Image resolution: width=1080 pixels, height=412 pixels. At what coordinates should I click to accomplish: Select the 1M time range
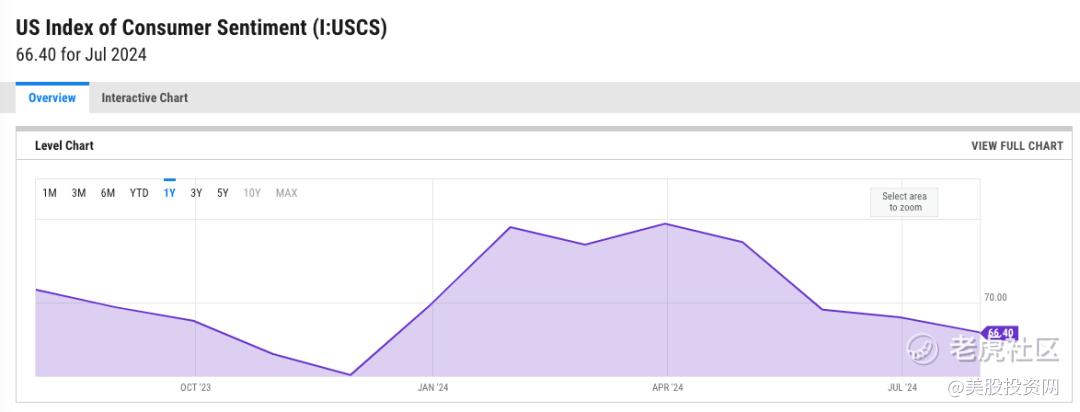tap(50, 193)
